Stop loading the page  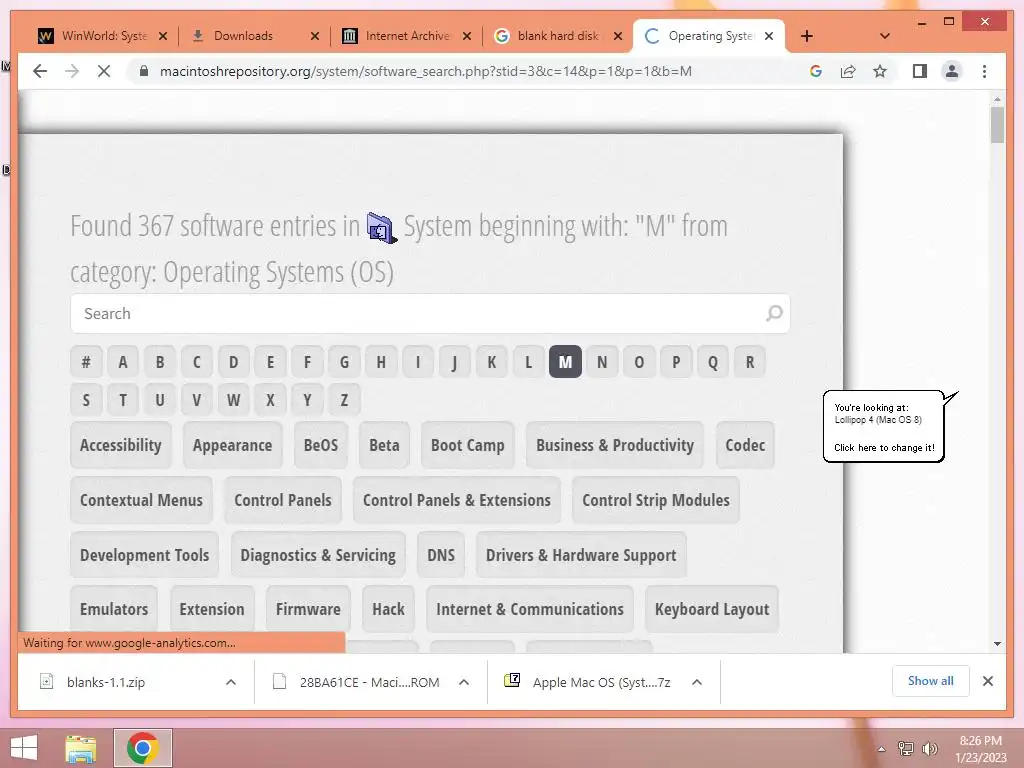(x=104, y=71)
